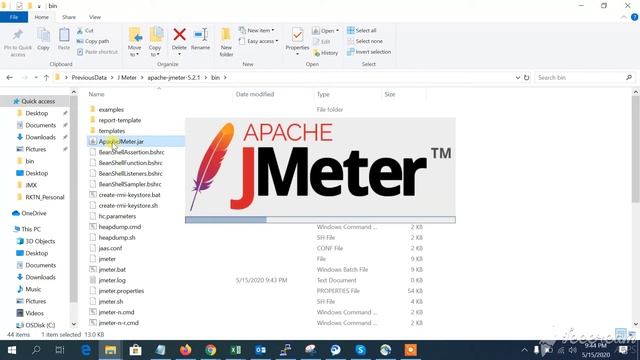Click Pin to Quick access icon
This screenshot has width=640, height=360.
pos(18,36)
